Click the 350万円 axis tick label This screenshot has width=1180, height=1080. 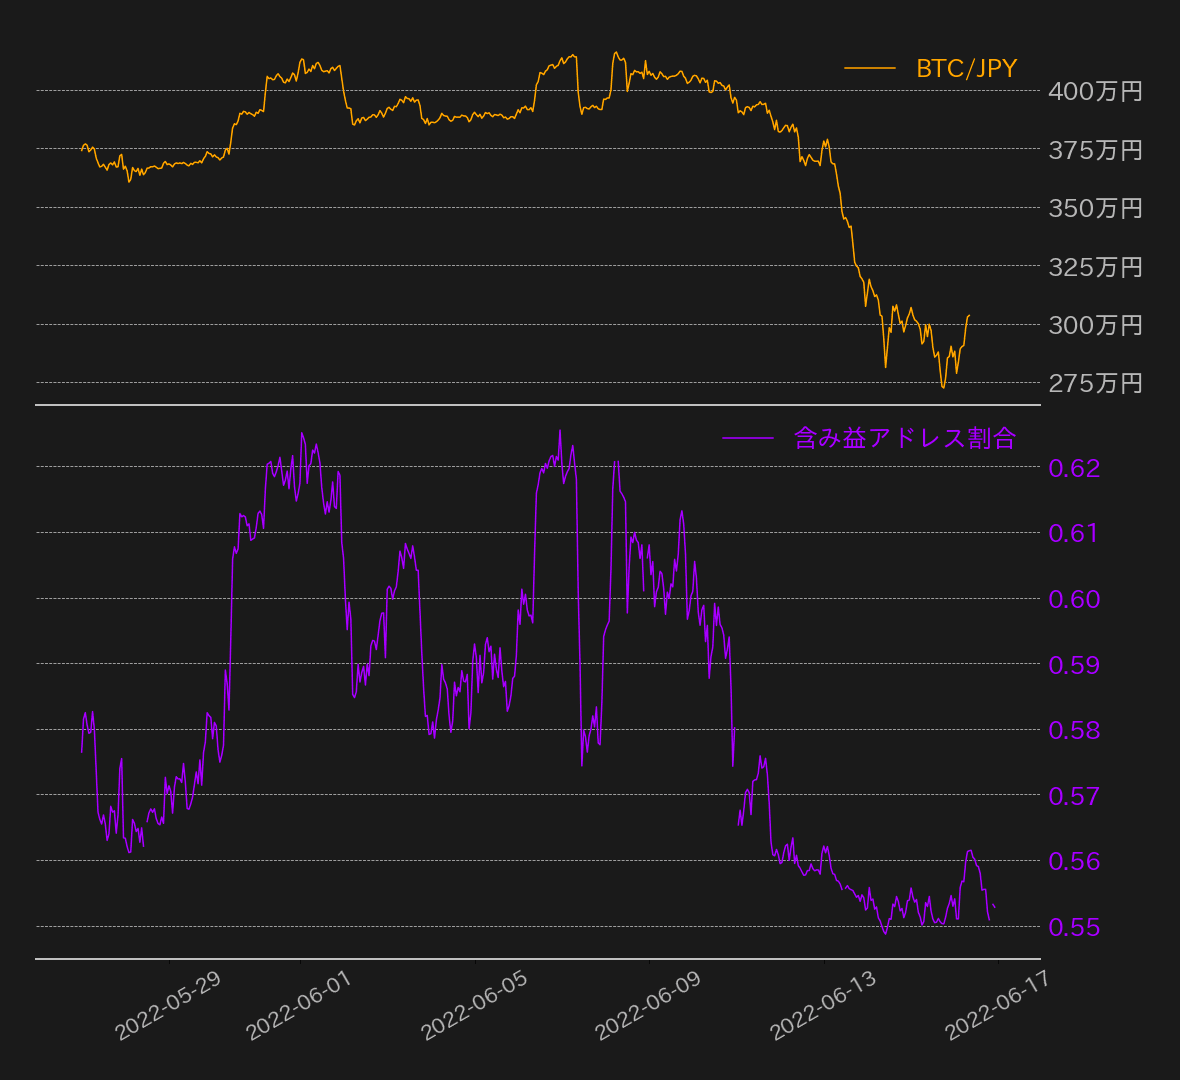tap(1095, 208)
